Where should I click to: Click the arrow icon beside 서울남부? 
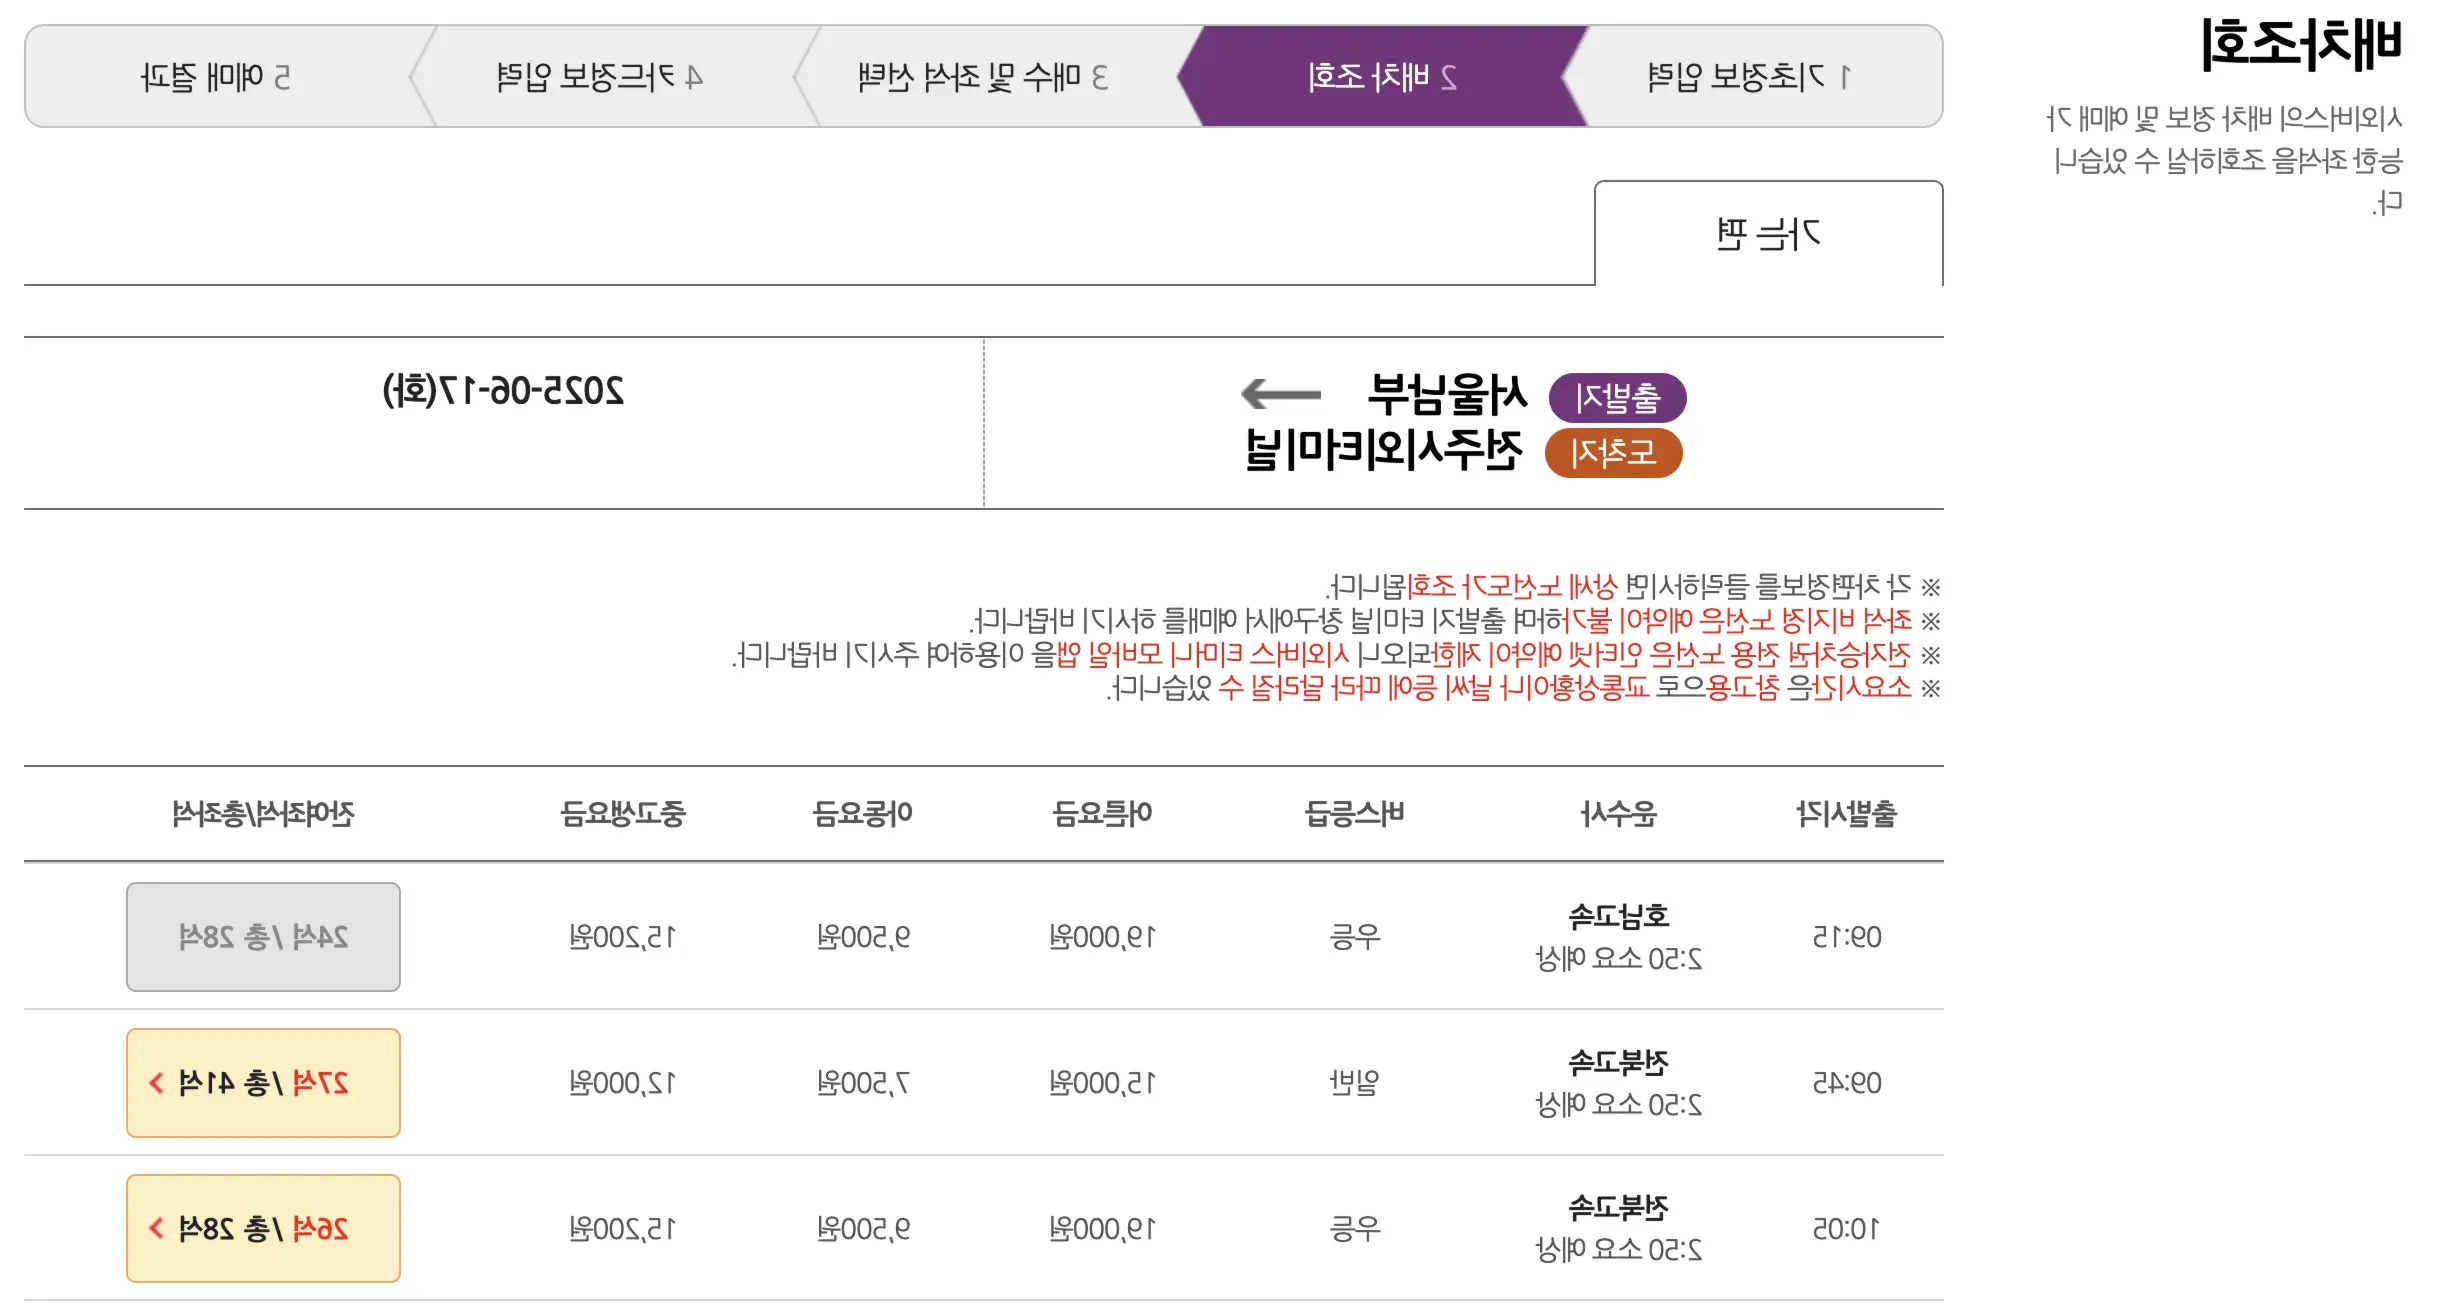[x=1280, y=394]
